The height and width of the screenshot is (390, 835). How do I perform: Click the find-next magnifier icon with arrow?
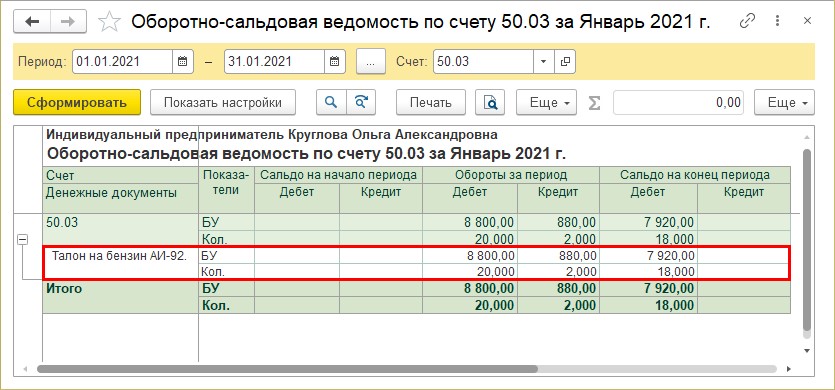[361, 102]
